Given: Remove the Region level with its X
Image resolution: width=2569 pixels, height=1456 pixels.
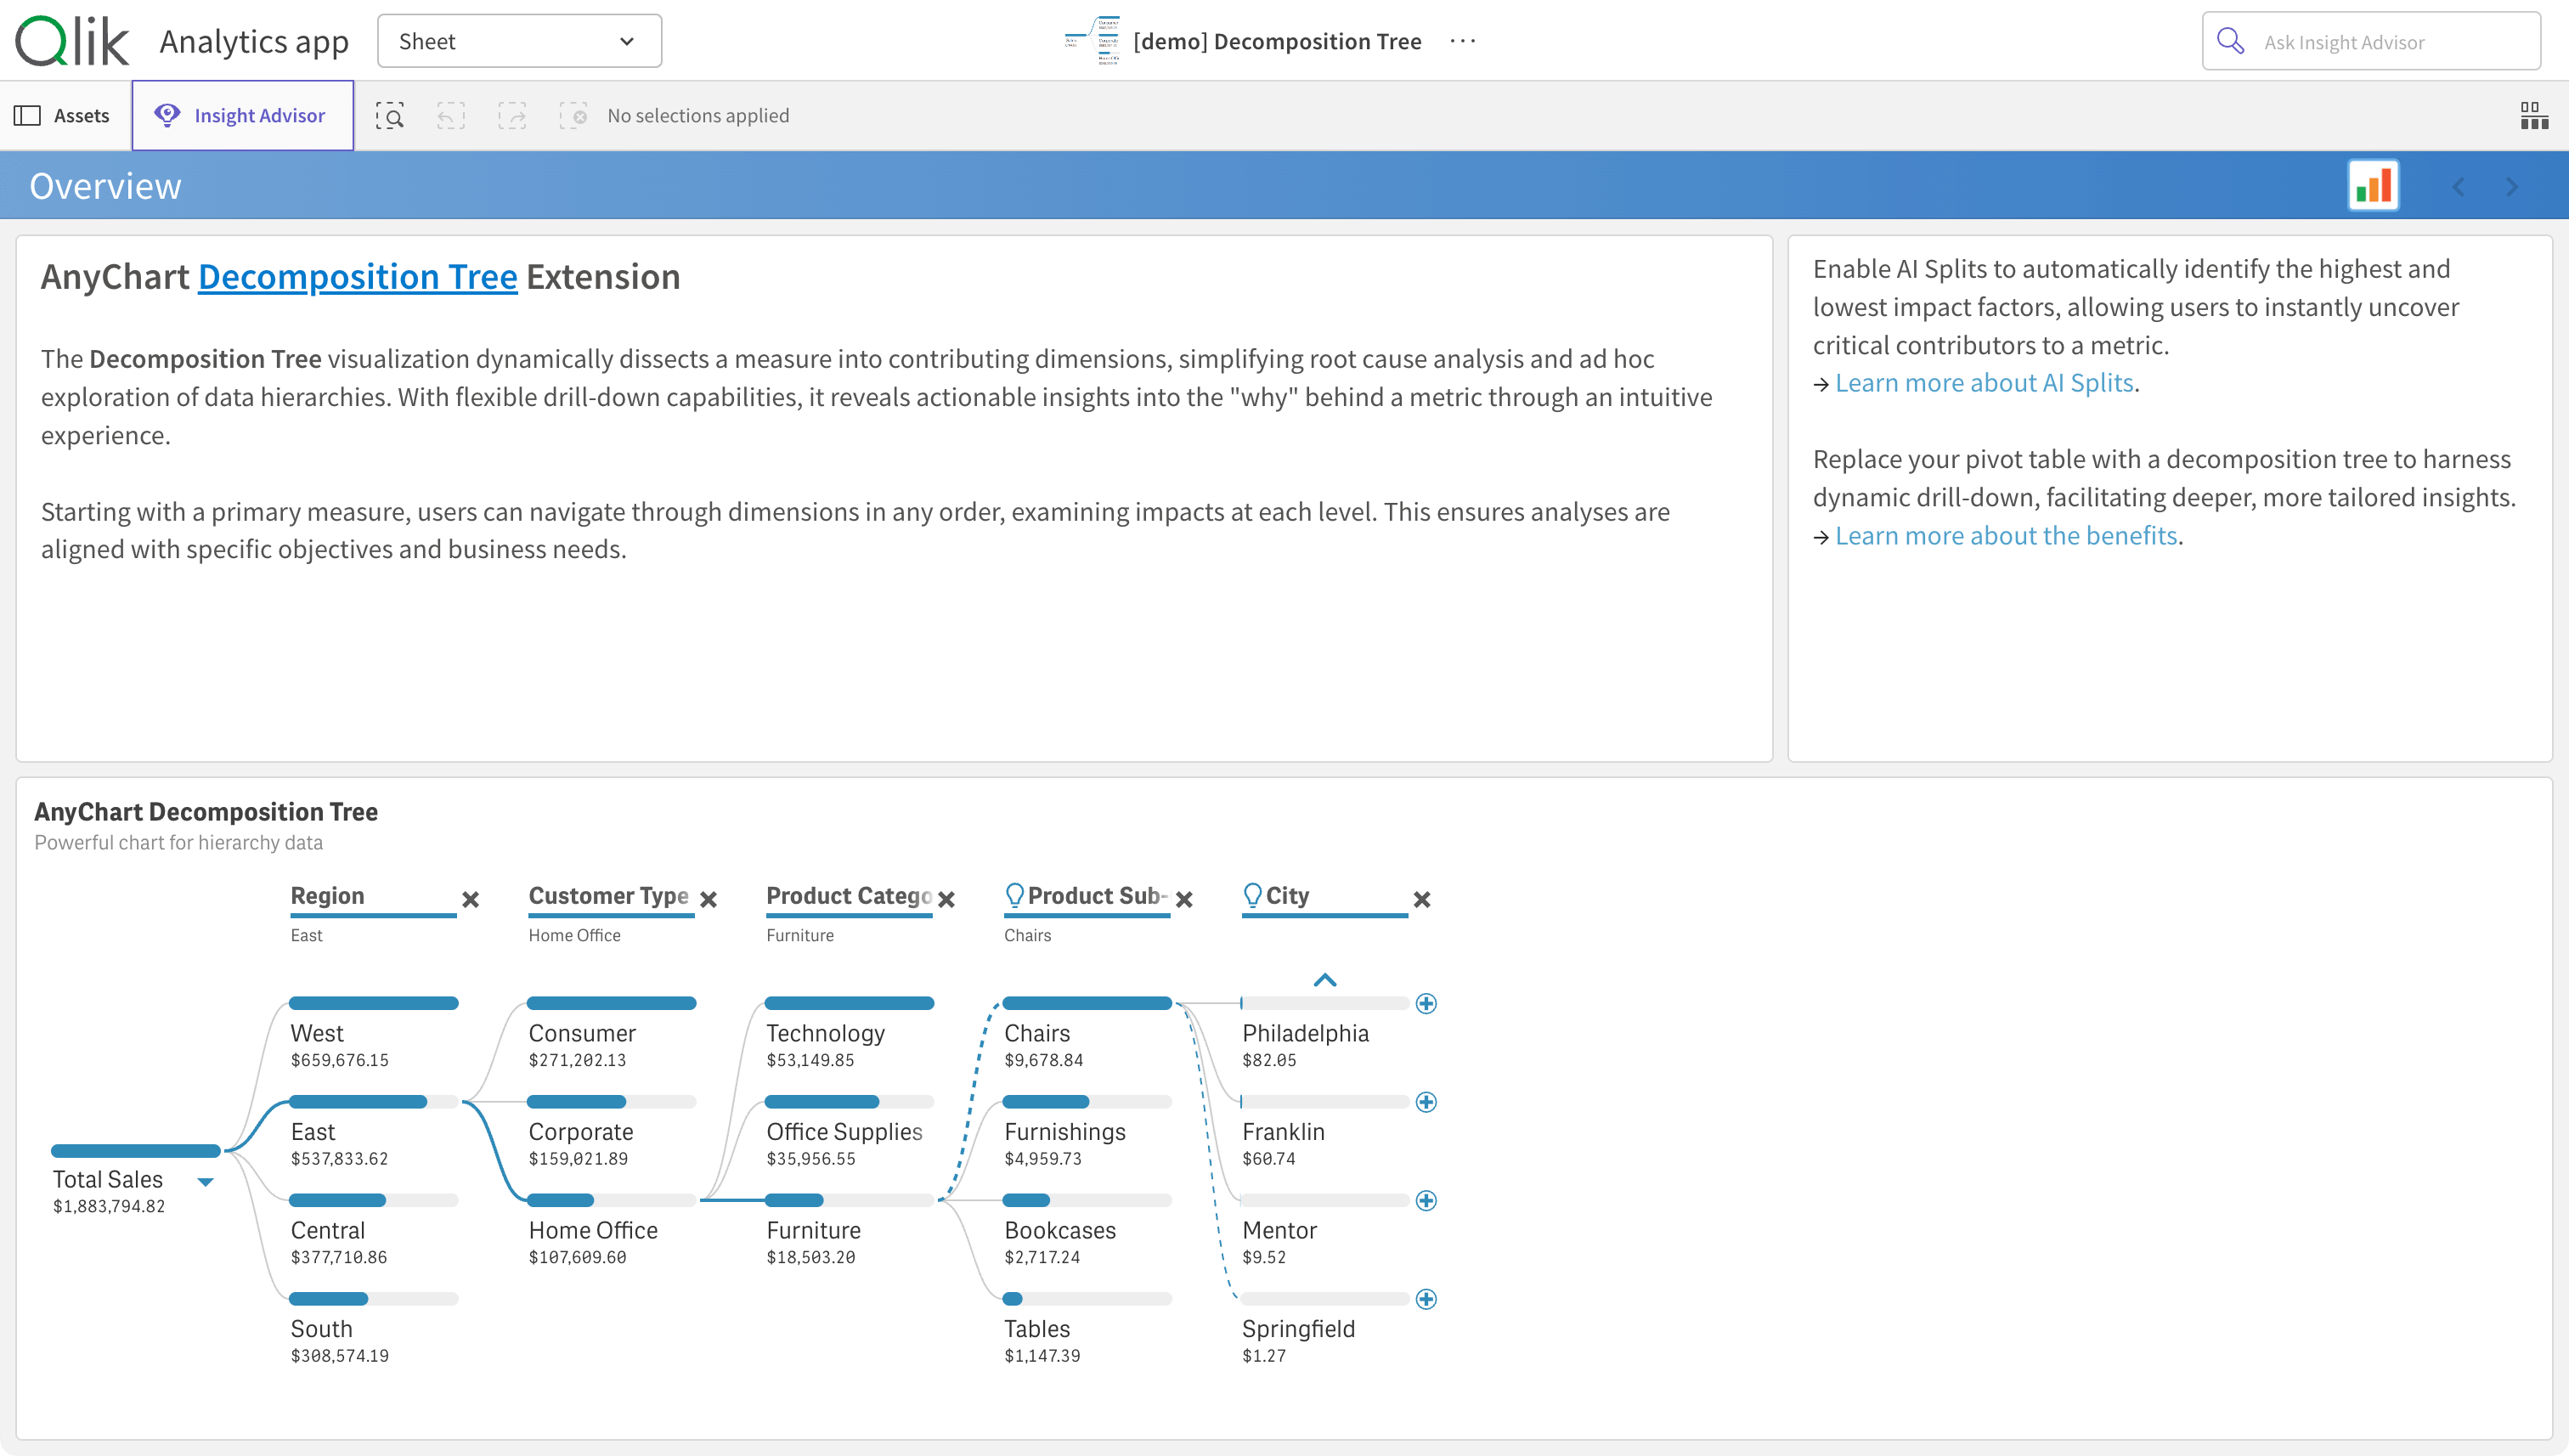Looking at the screenshot, I should [x=470, y=899].
